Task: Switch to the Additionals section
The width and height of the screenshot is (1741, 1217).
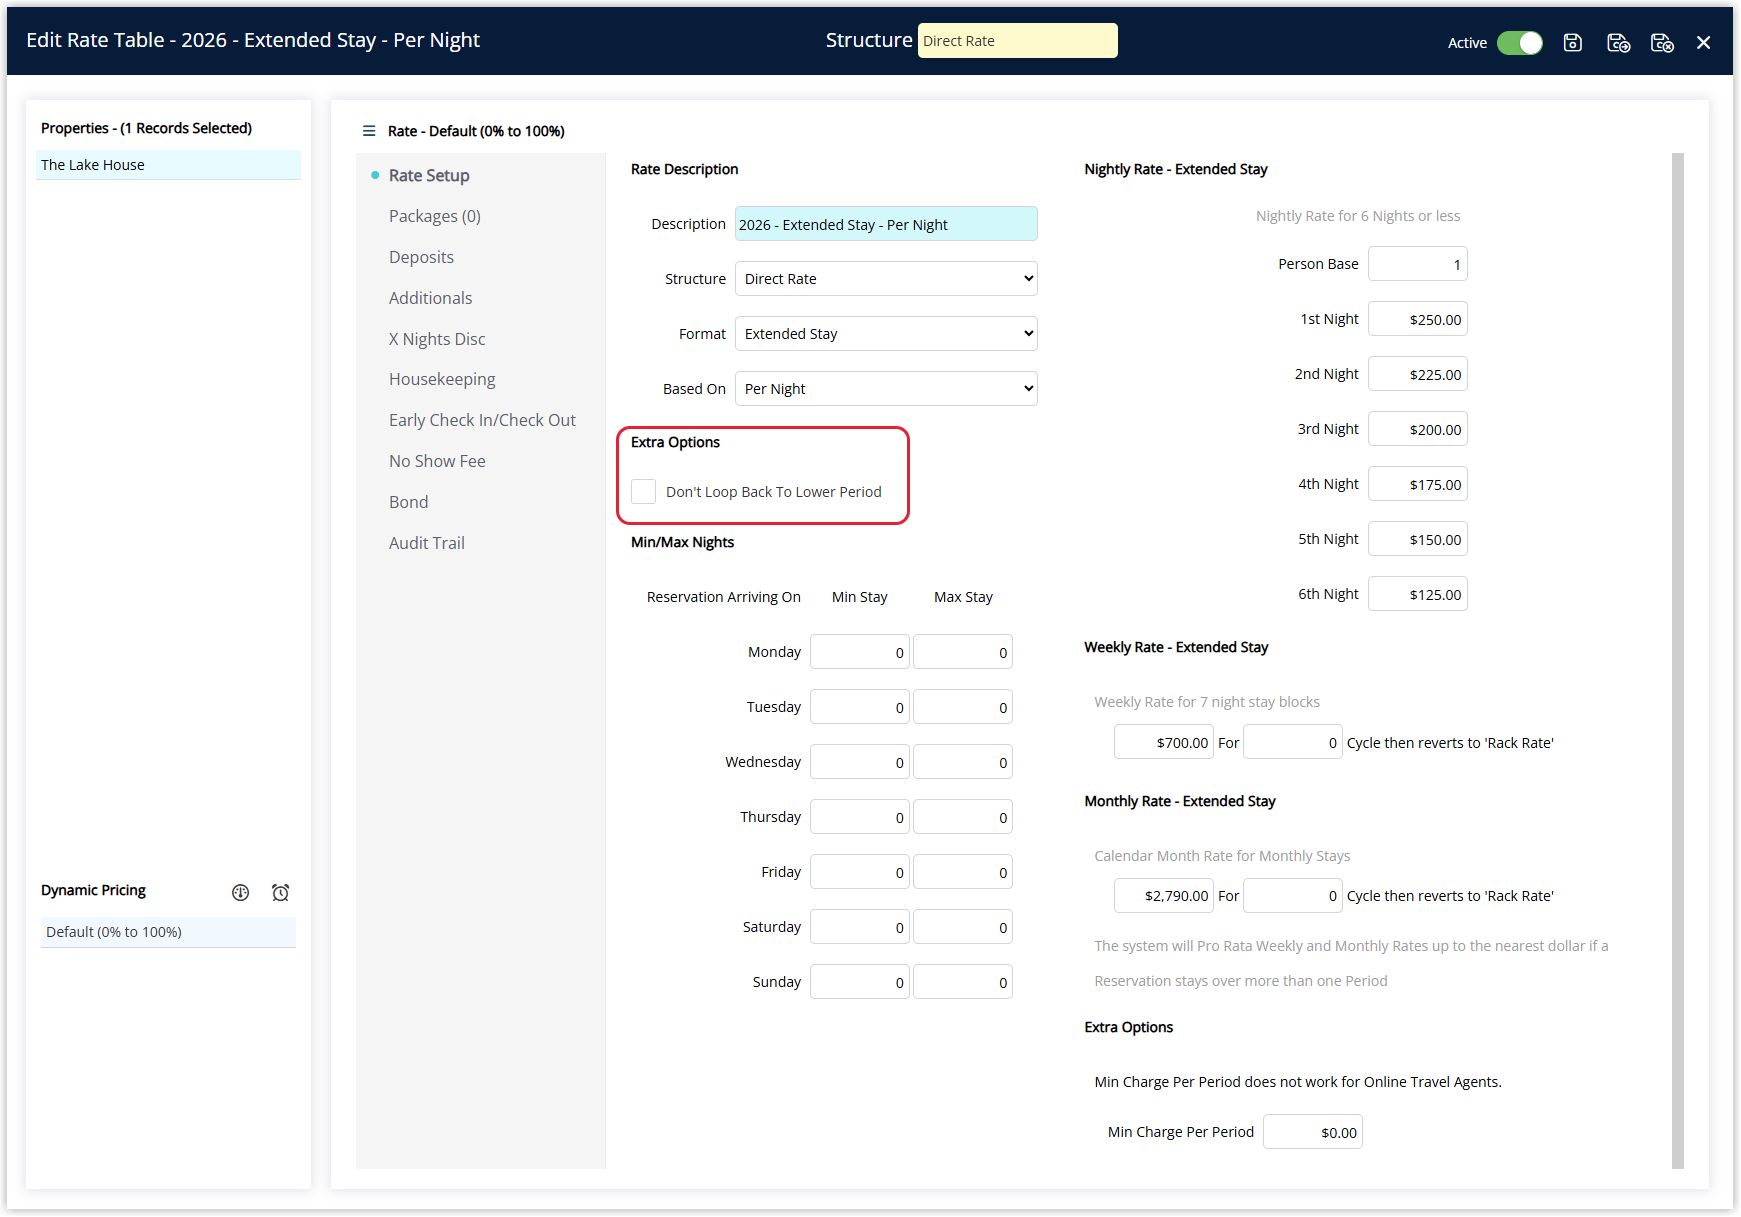Action: click(x=430, y=298)
